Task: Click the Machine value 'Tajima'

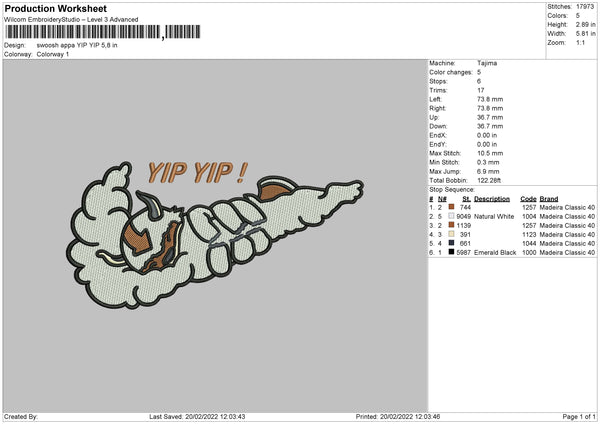Action: click(x=487, y=63)
